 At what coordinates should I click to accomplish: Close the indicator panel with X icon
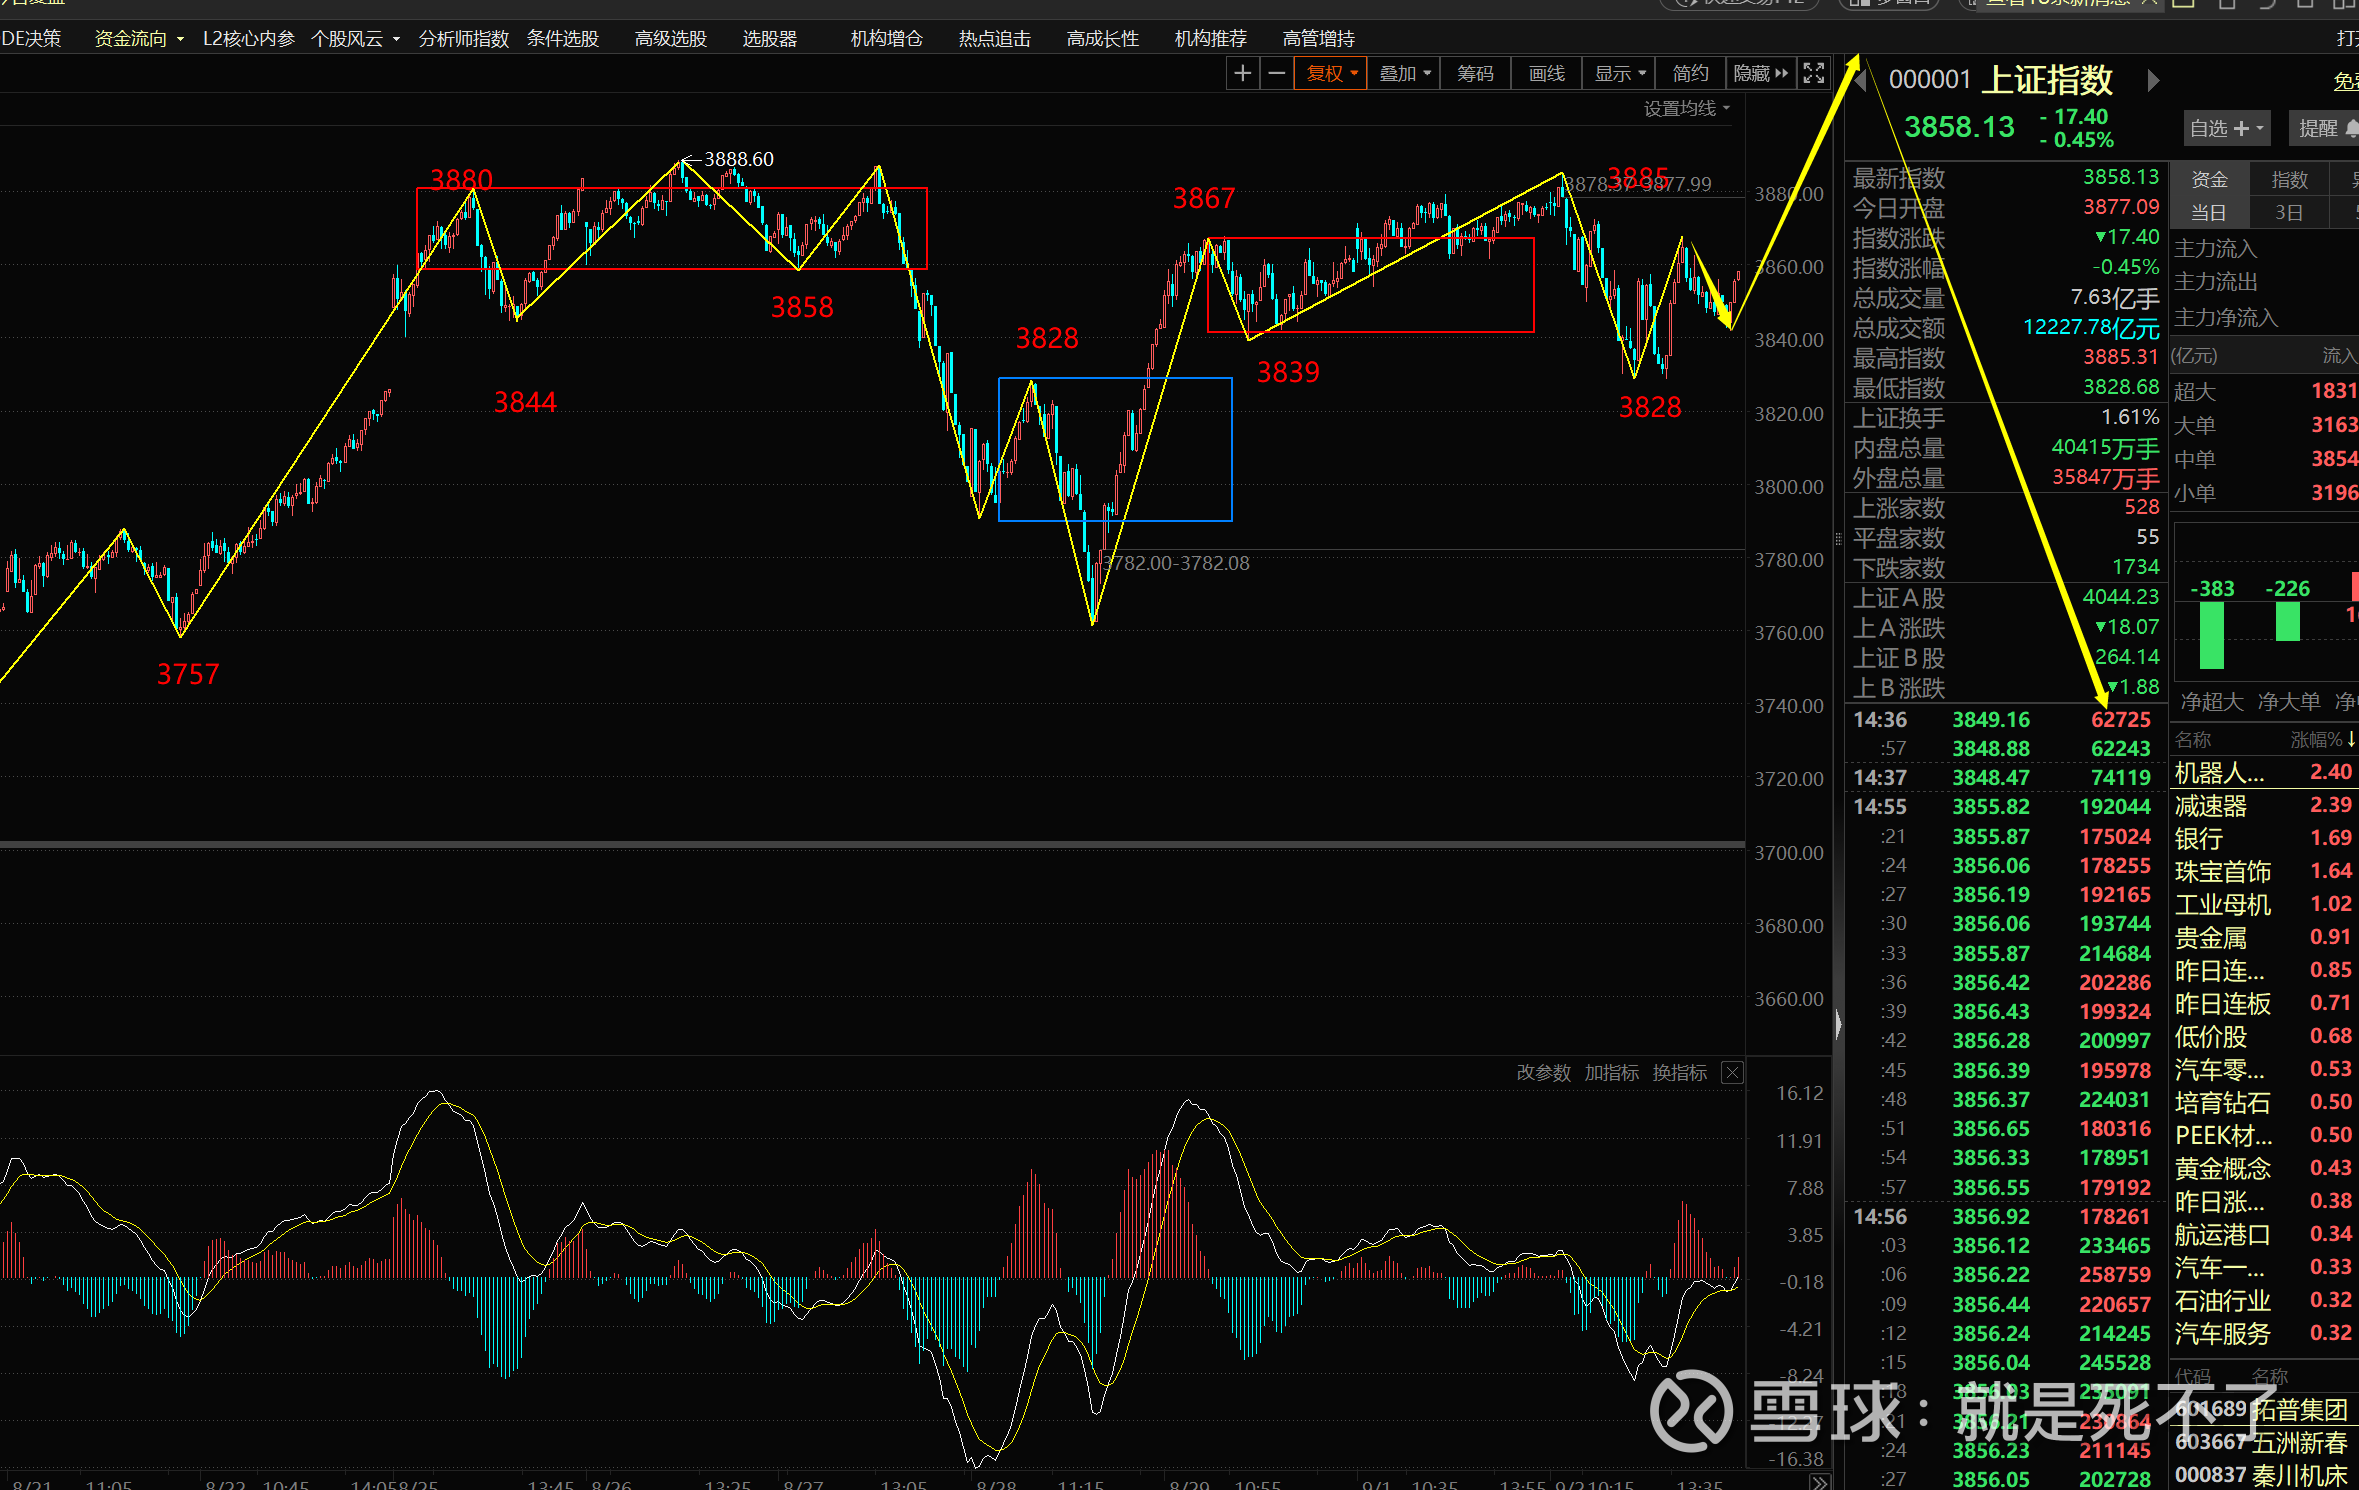(1732, 1073)
